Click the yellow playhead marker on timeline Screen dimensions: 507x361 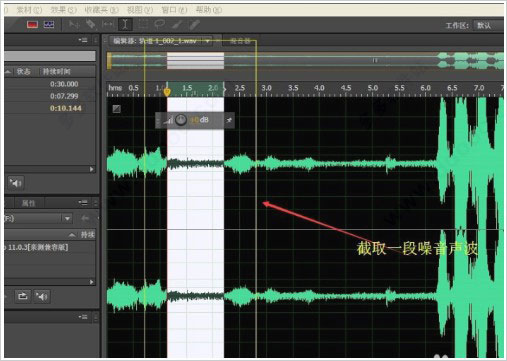click(167, 92)
